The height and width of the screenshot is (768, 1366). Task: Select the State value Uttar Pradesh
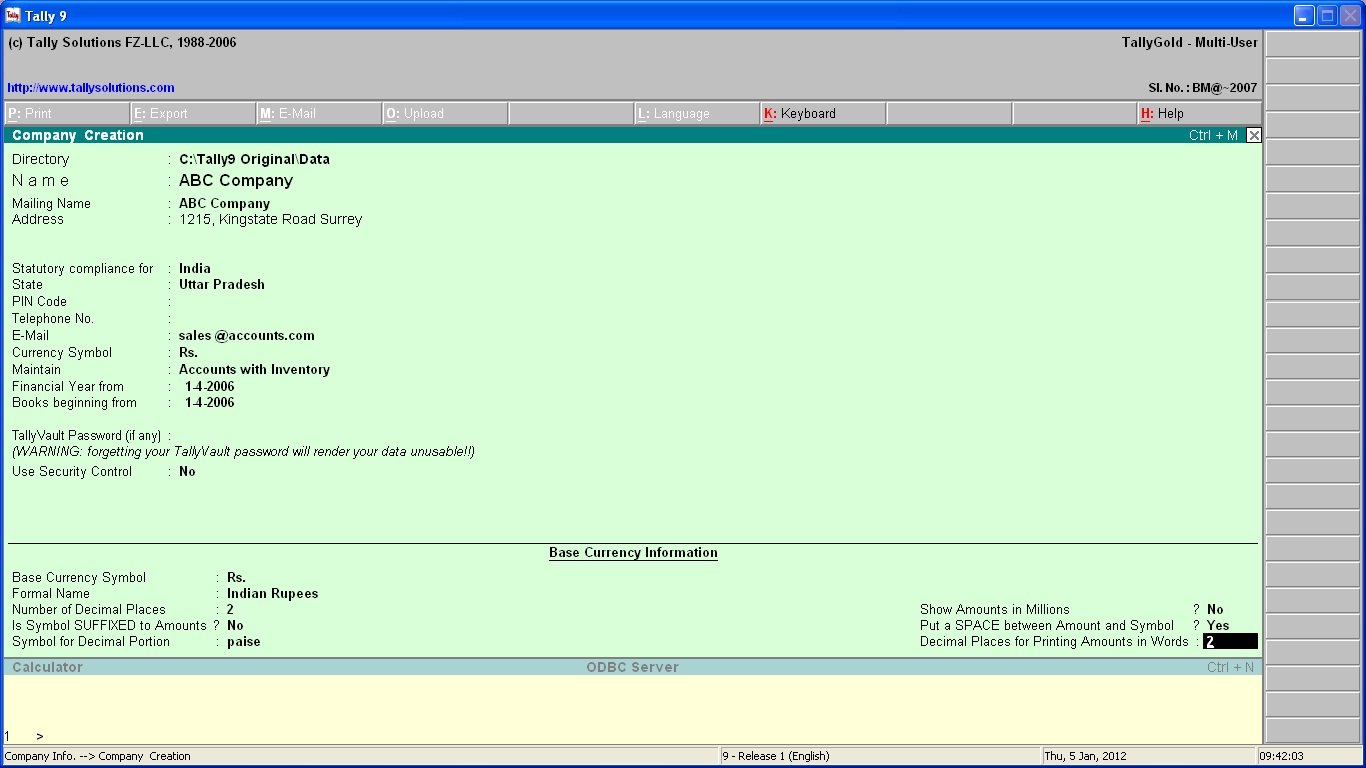coord(222,284)
